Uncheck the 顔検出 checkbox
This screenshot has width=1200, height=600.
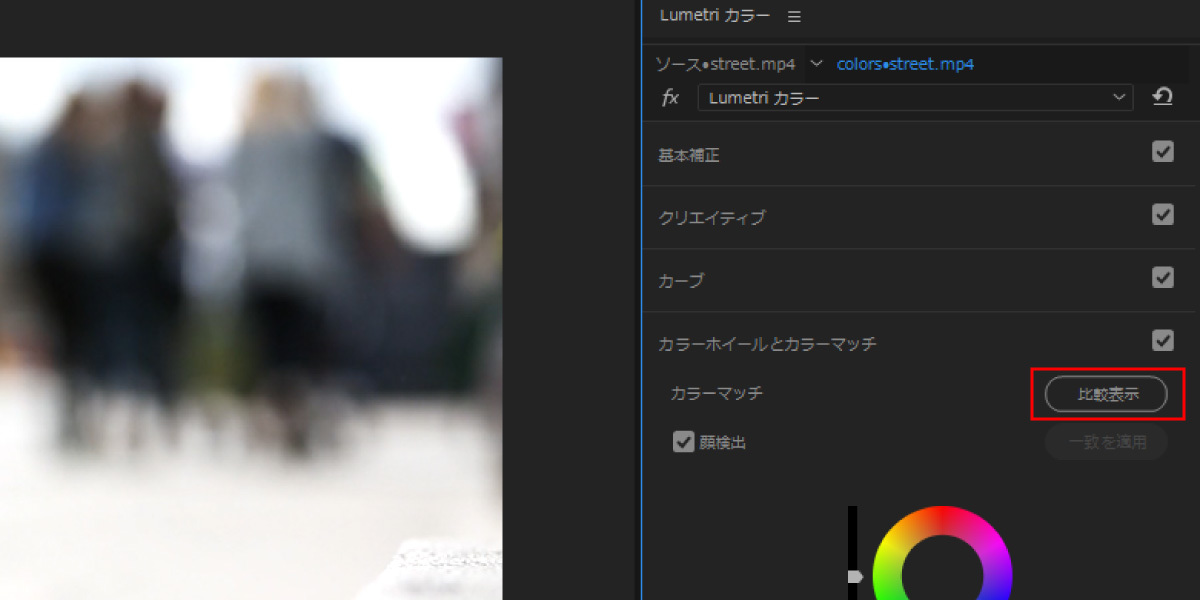683,441
